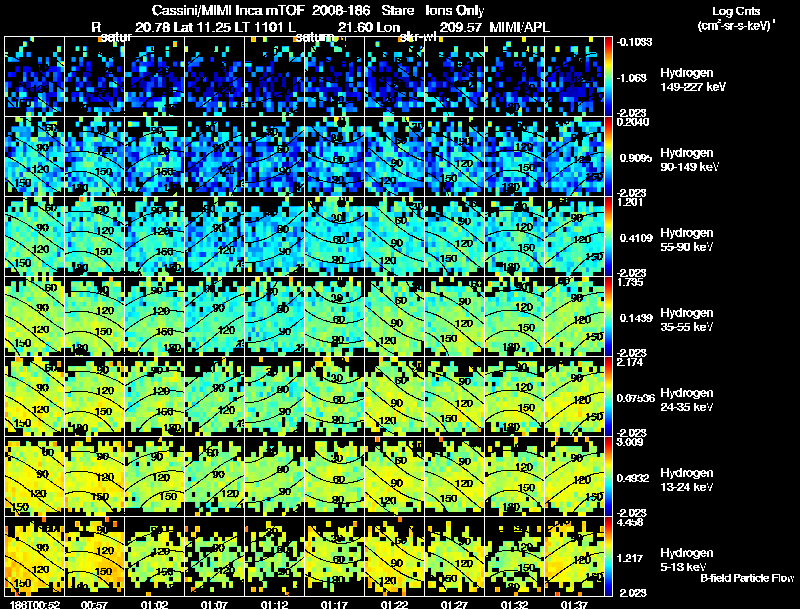Open the 35-55 keV panel at 01:32
The image size is (800, 609).
point(514,316)
